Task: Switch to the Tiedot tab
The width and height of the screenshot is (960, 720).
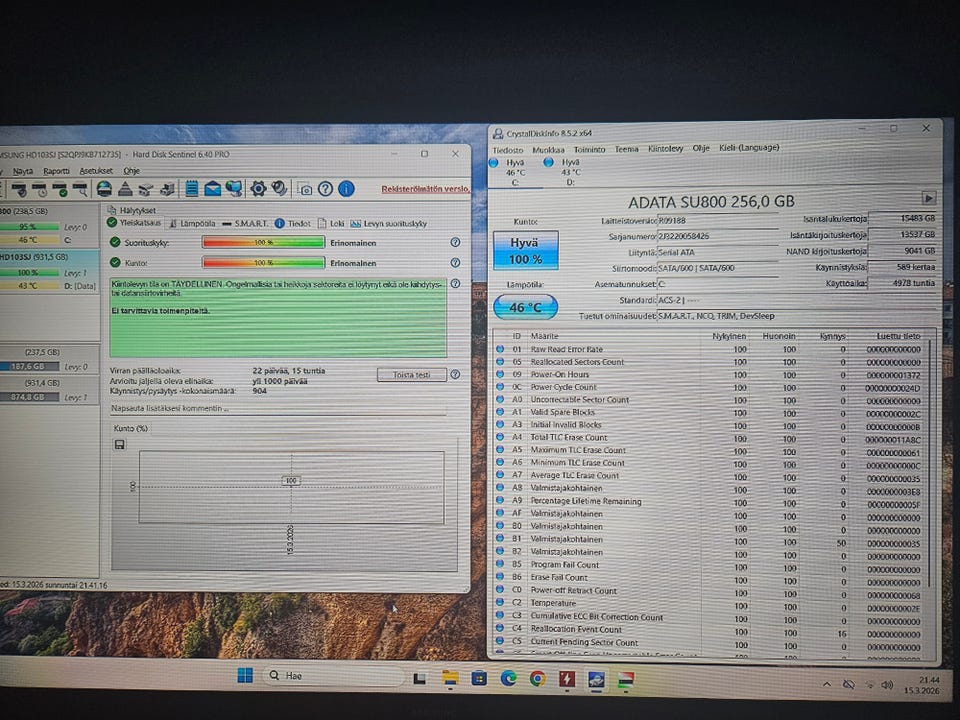Action: click(x=293, y=223)
